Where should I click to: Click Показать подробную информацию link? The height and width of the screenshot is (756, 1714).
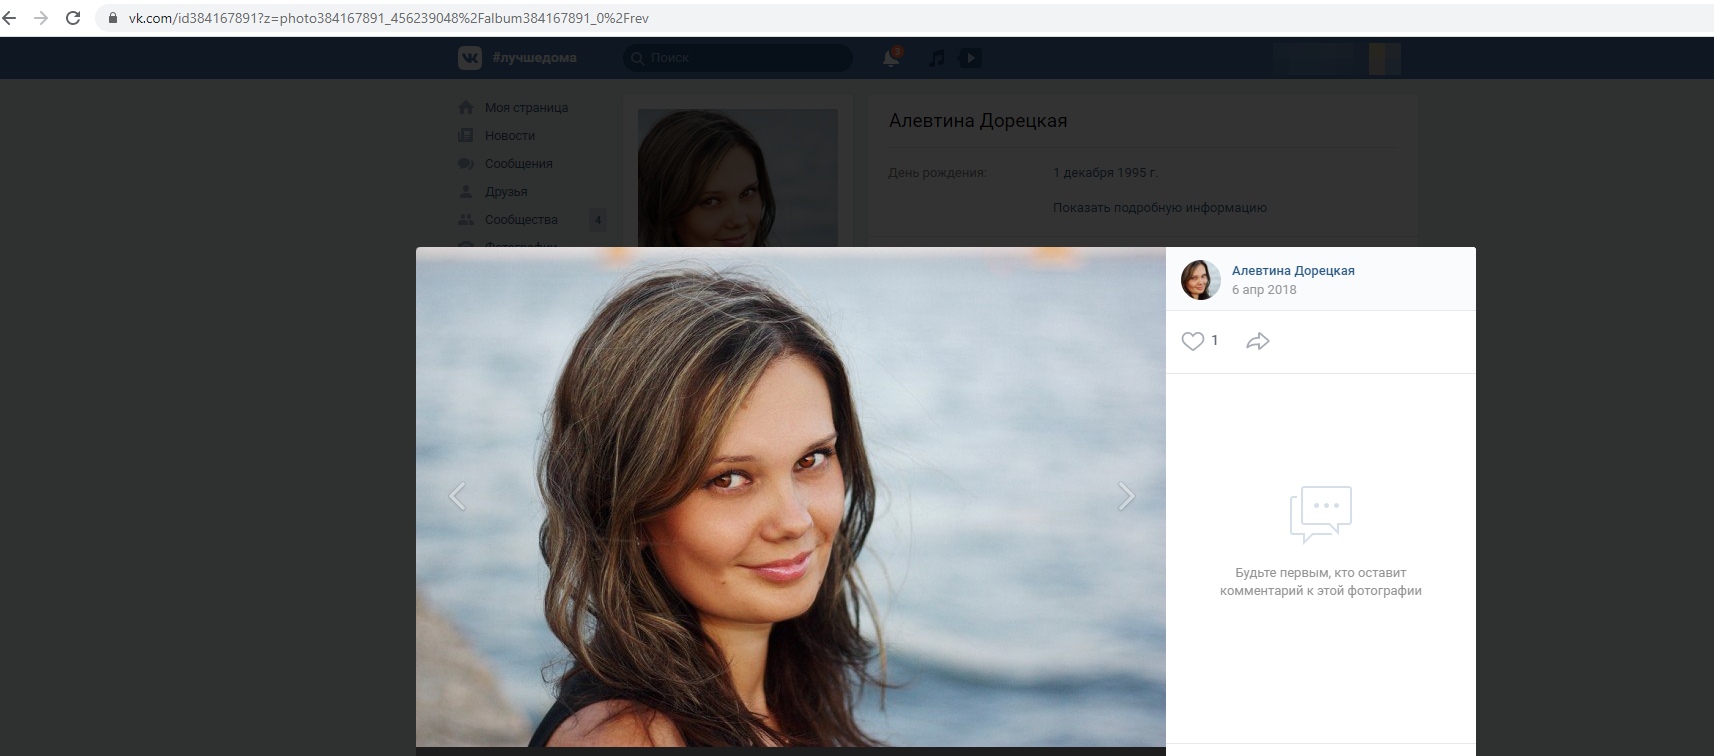pyautogui.click(x=1160, y=208)
